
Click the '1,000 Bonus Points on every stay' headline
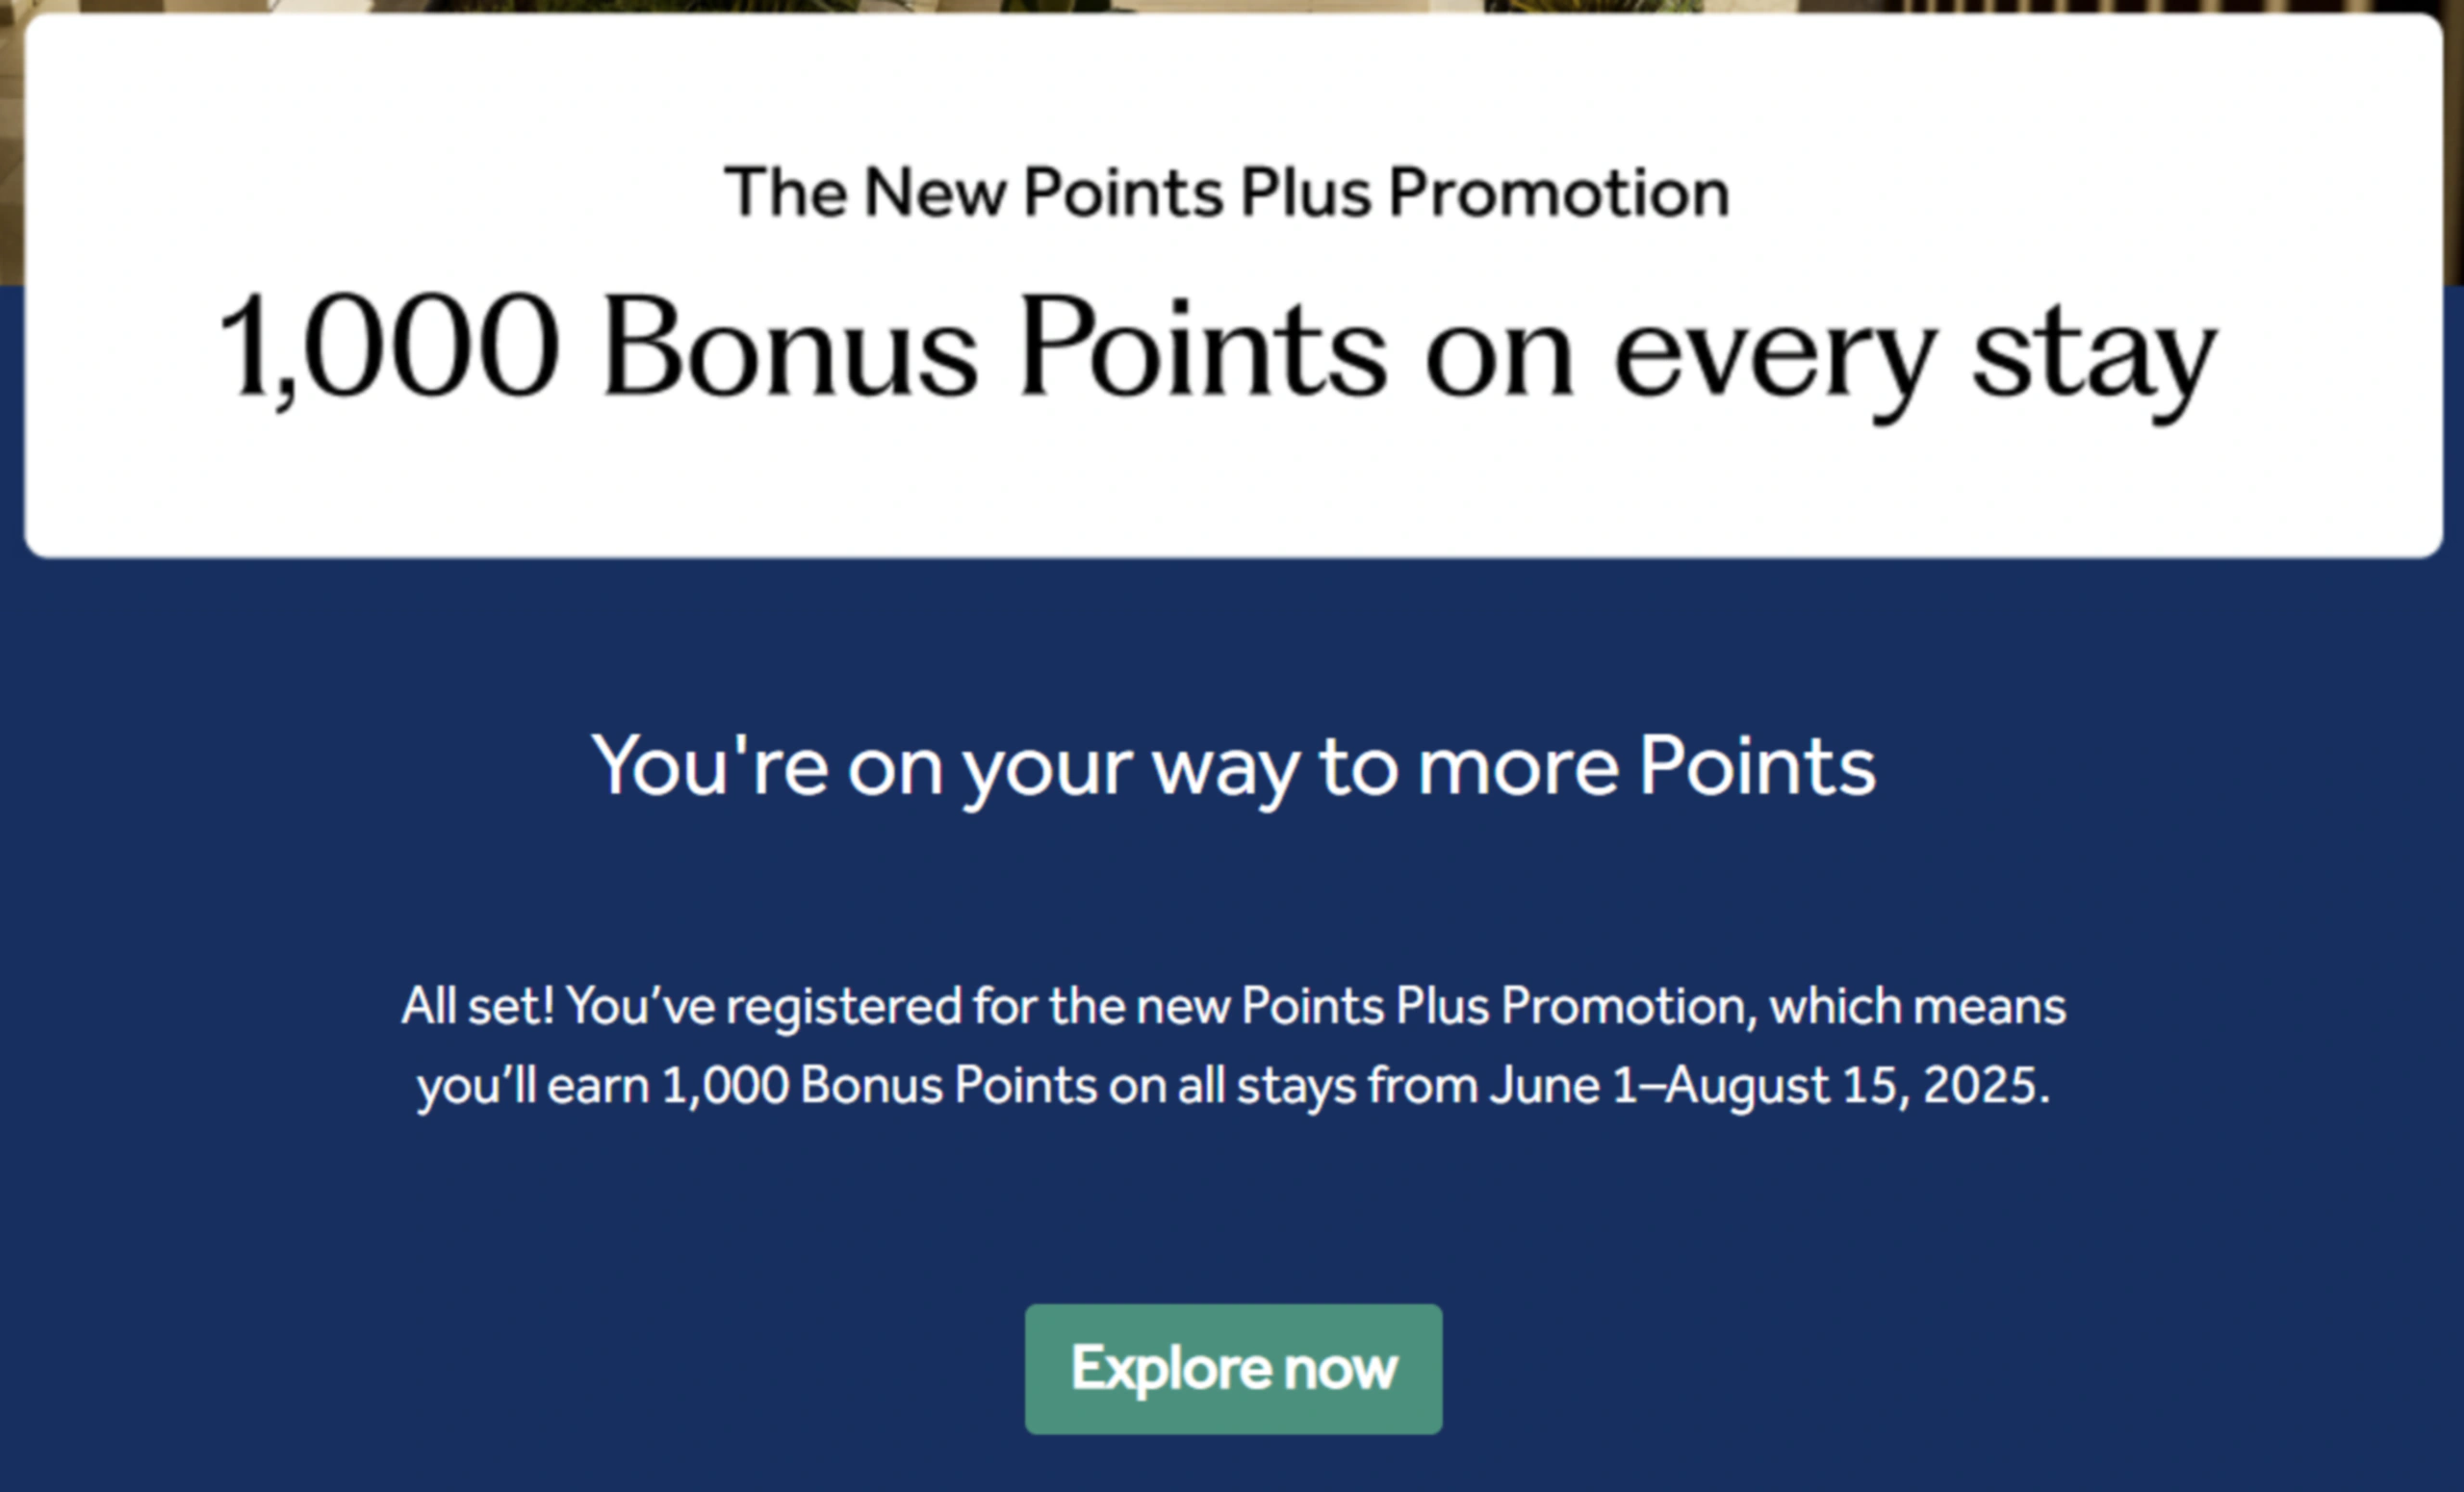click(1216, 352)
